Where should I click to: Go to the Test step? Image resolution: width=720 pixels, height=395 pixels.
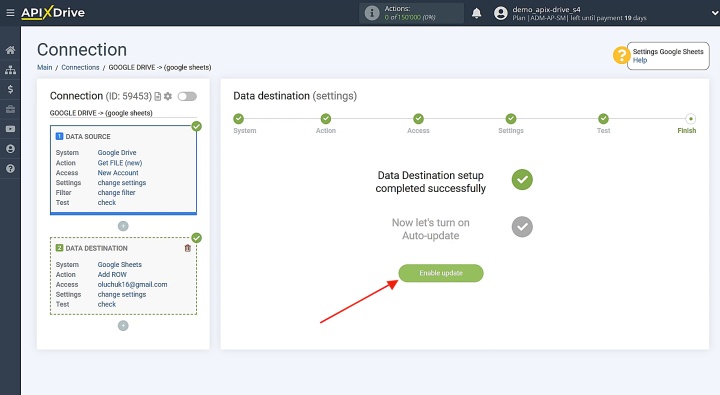(x=603, y=119)
